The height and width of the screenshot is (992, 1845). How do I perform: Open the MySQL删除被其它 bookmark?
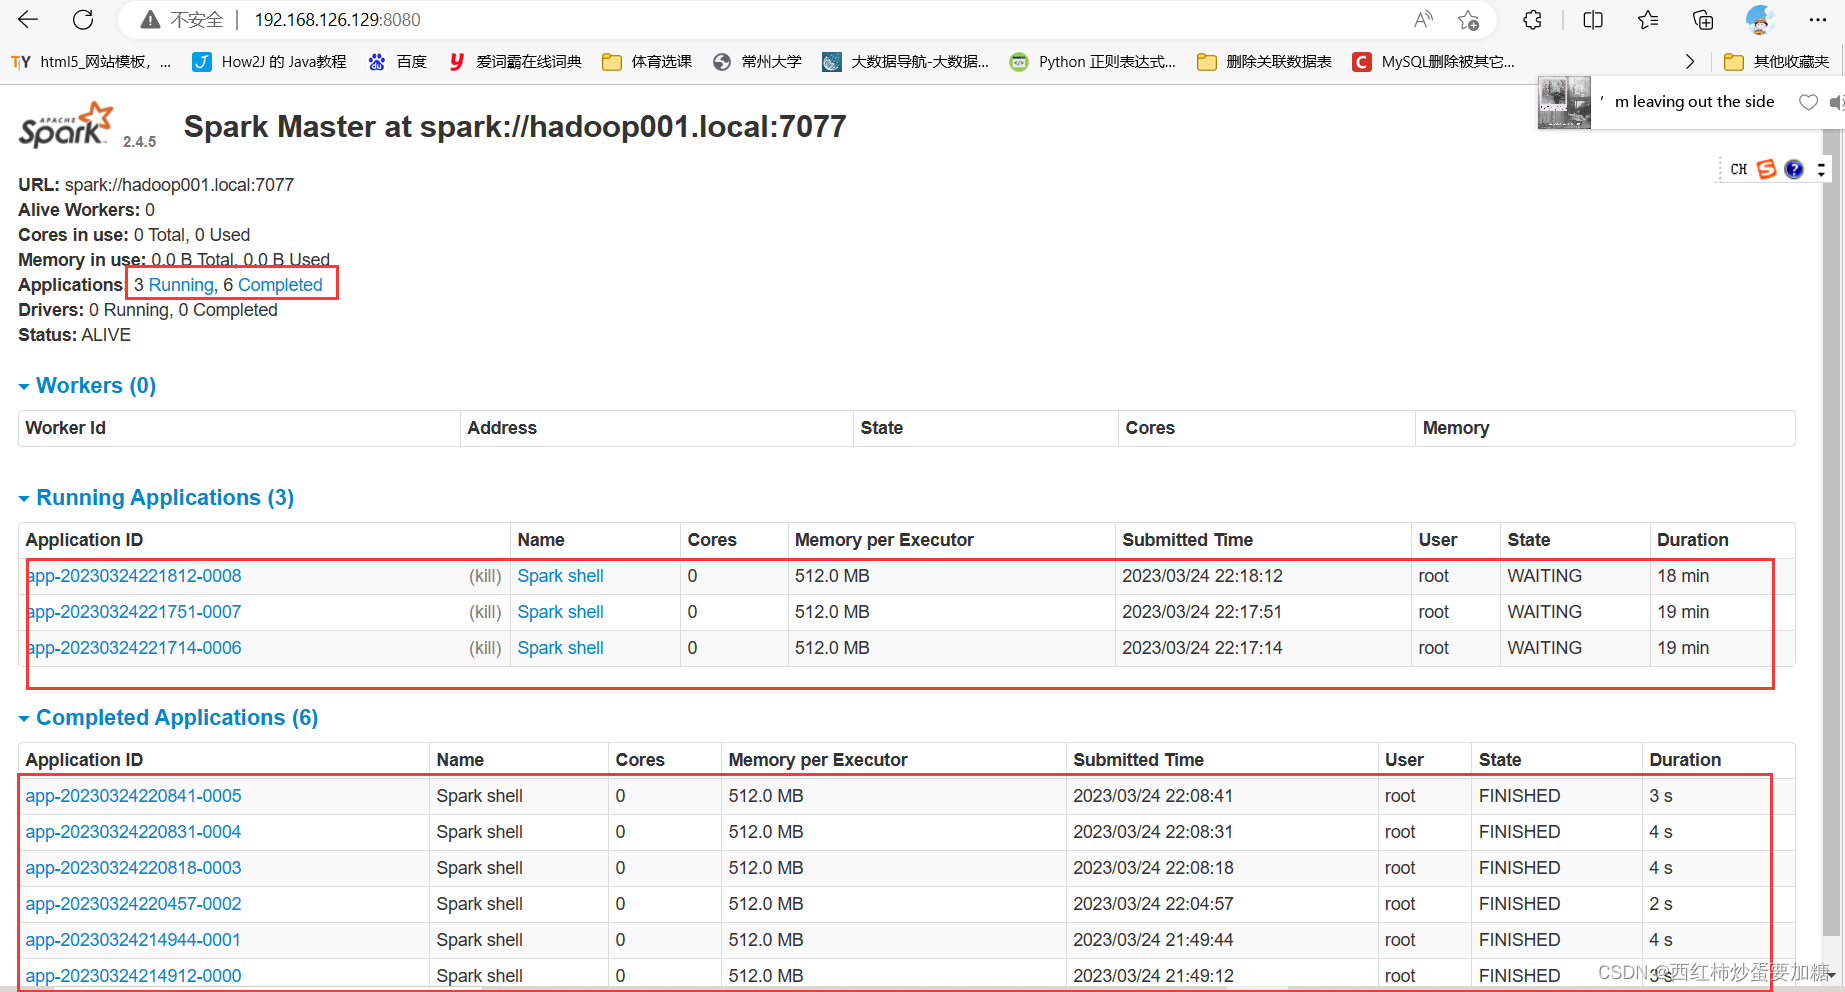1434,62
